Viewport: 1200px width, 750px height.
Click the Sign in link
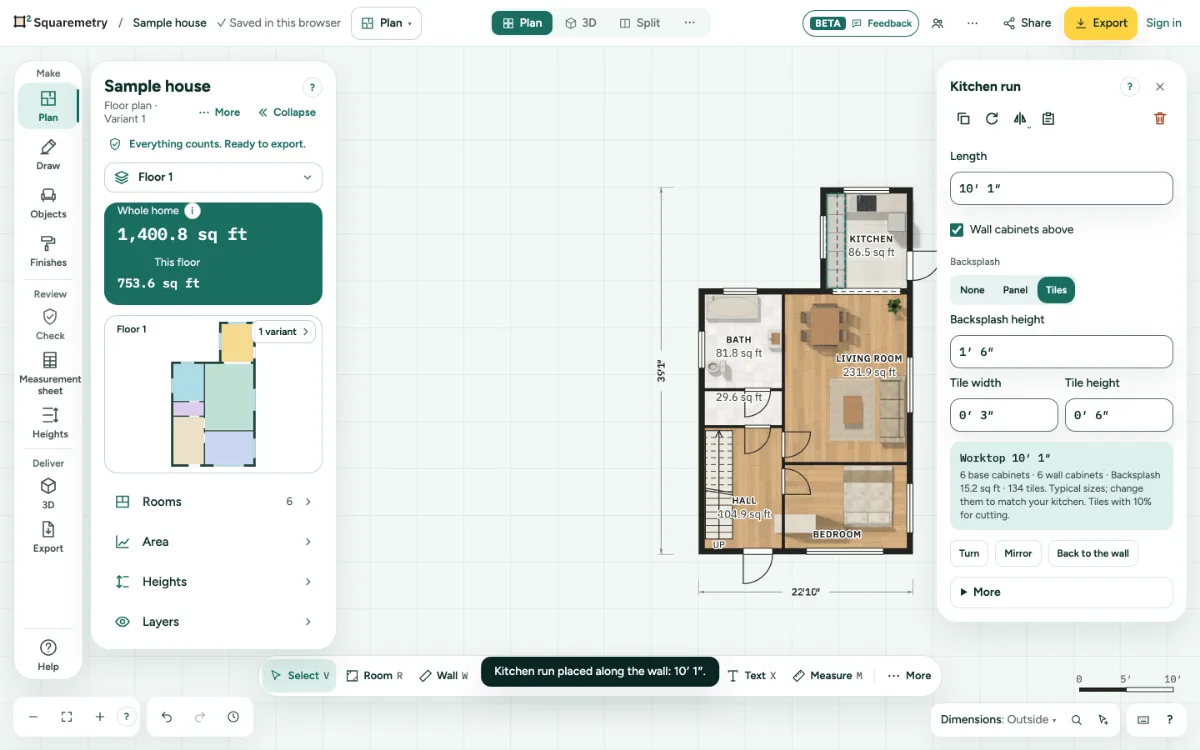1163,23
